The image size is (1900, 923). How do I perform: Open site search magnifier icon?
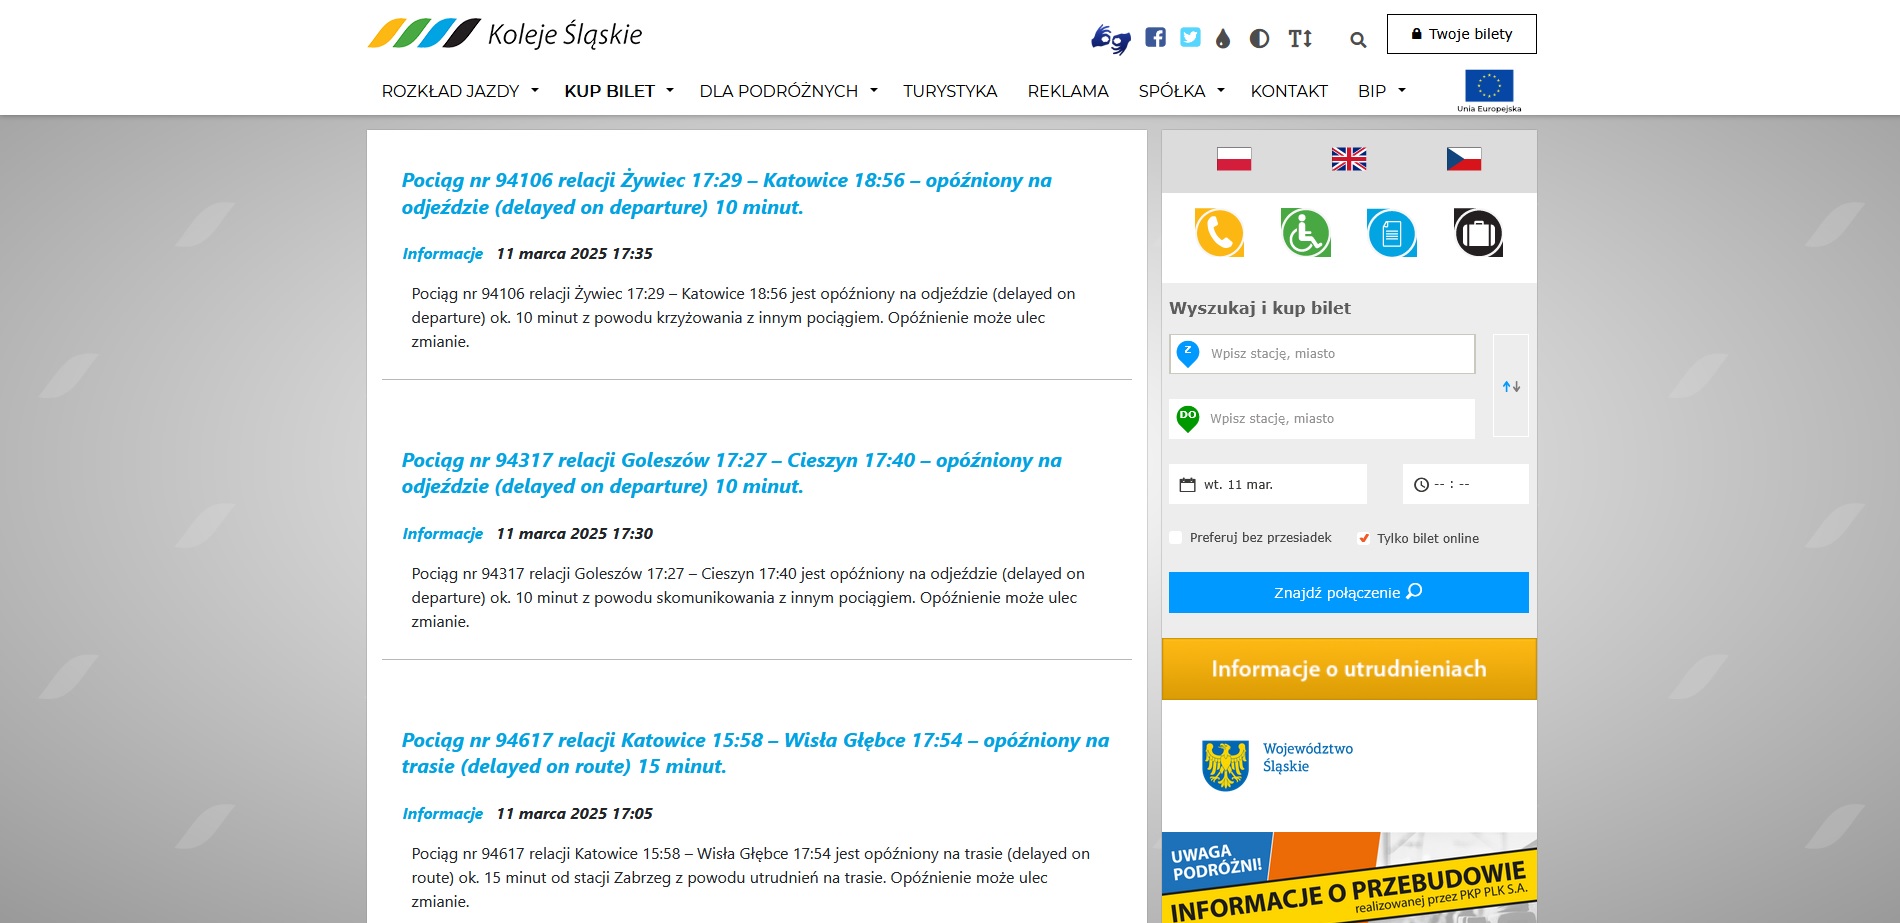[x=1357, y=40]
